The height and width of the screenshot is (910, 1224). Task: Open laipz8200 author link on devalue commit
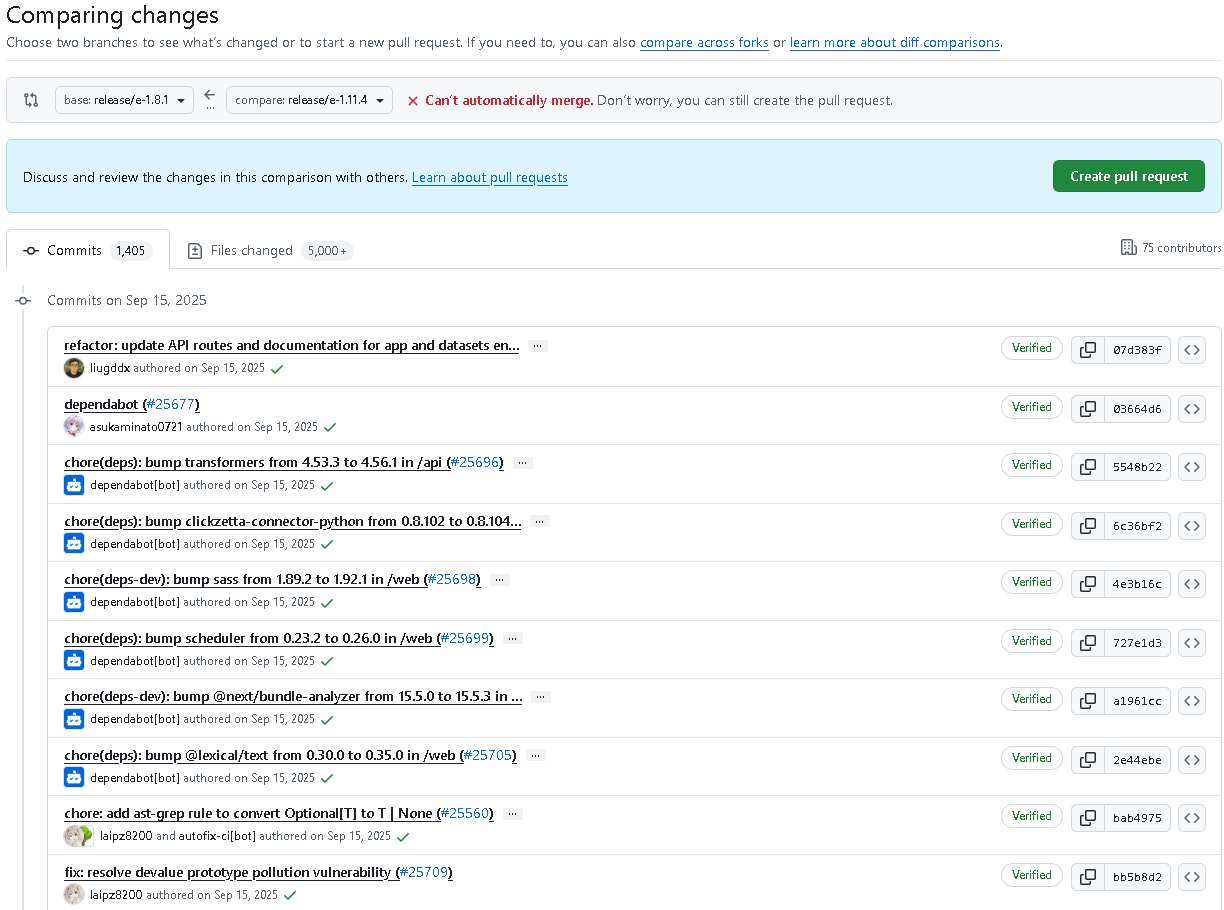pos(116,895)
